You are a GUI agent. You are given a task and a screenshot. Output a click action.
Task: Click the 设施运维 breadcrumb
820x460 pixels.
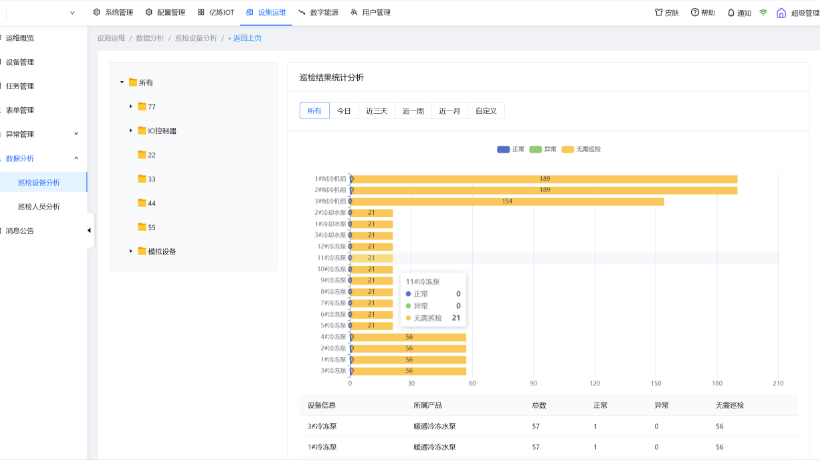pos(111,38)
